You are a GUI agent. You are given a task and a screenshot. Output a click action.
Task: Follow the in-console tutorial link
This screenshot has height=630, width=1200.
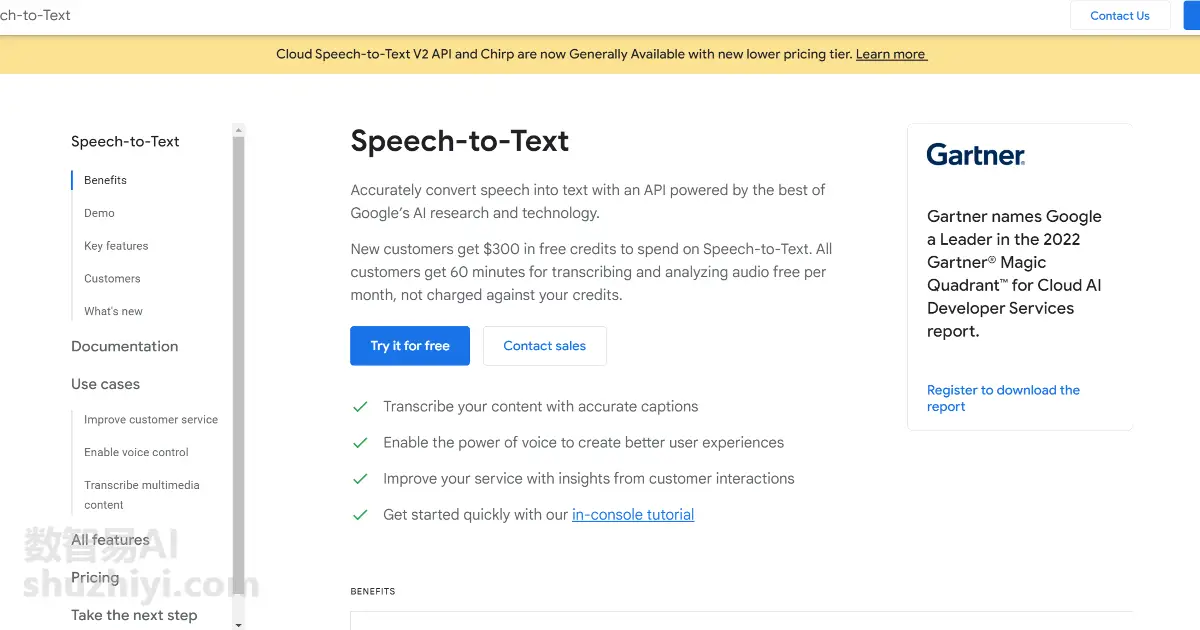(x=633, y=515)
